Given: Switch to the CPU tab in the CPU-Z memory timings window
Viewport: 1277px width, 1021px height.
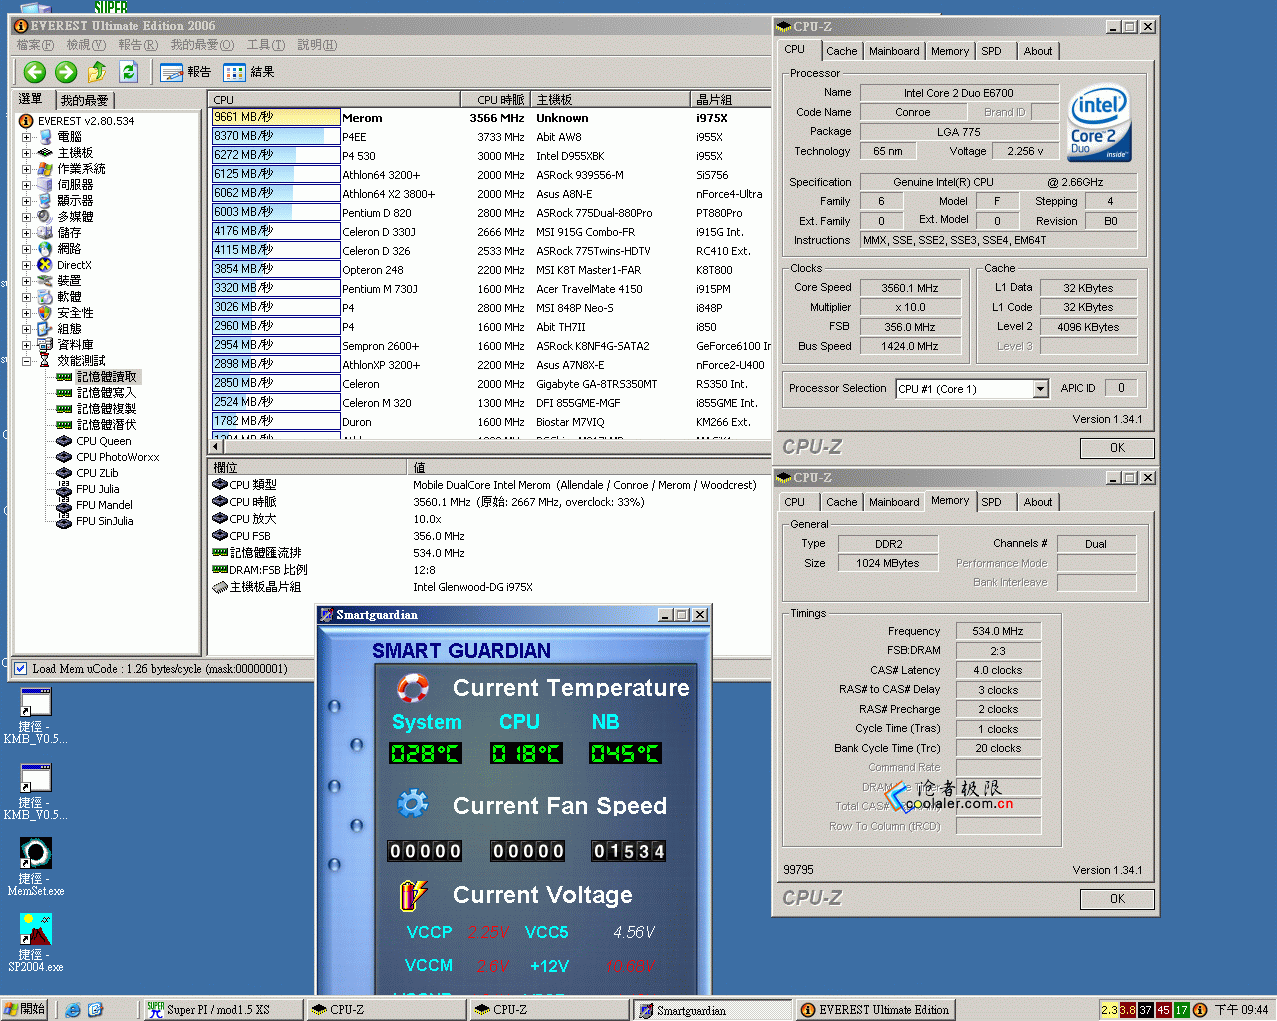Looking at the screenshot, I should pos(795,502).
